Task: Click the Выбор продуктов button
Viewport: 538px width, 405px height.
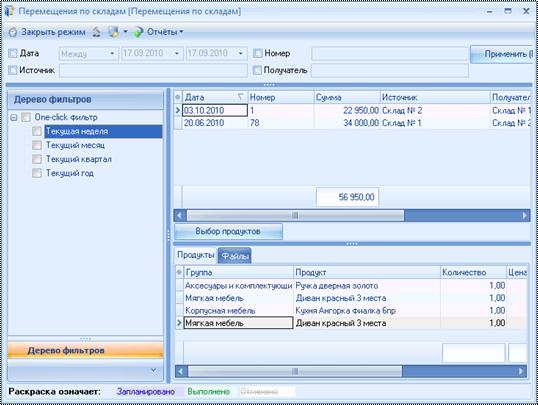Action: click(228, 231)
